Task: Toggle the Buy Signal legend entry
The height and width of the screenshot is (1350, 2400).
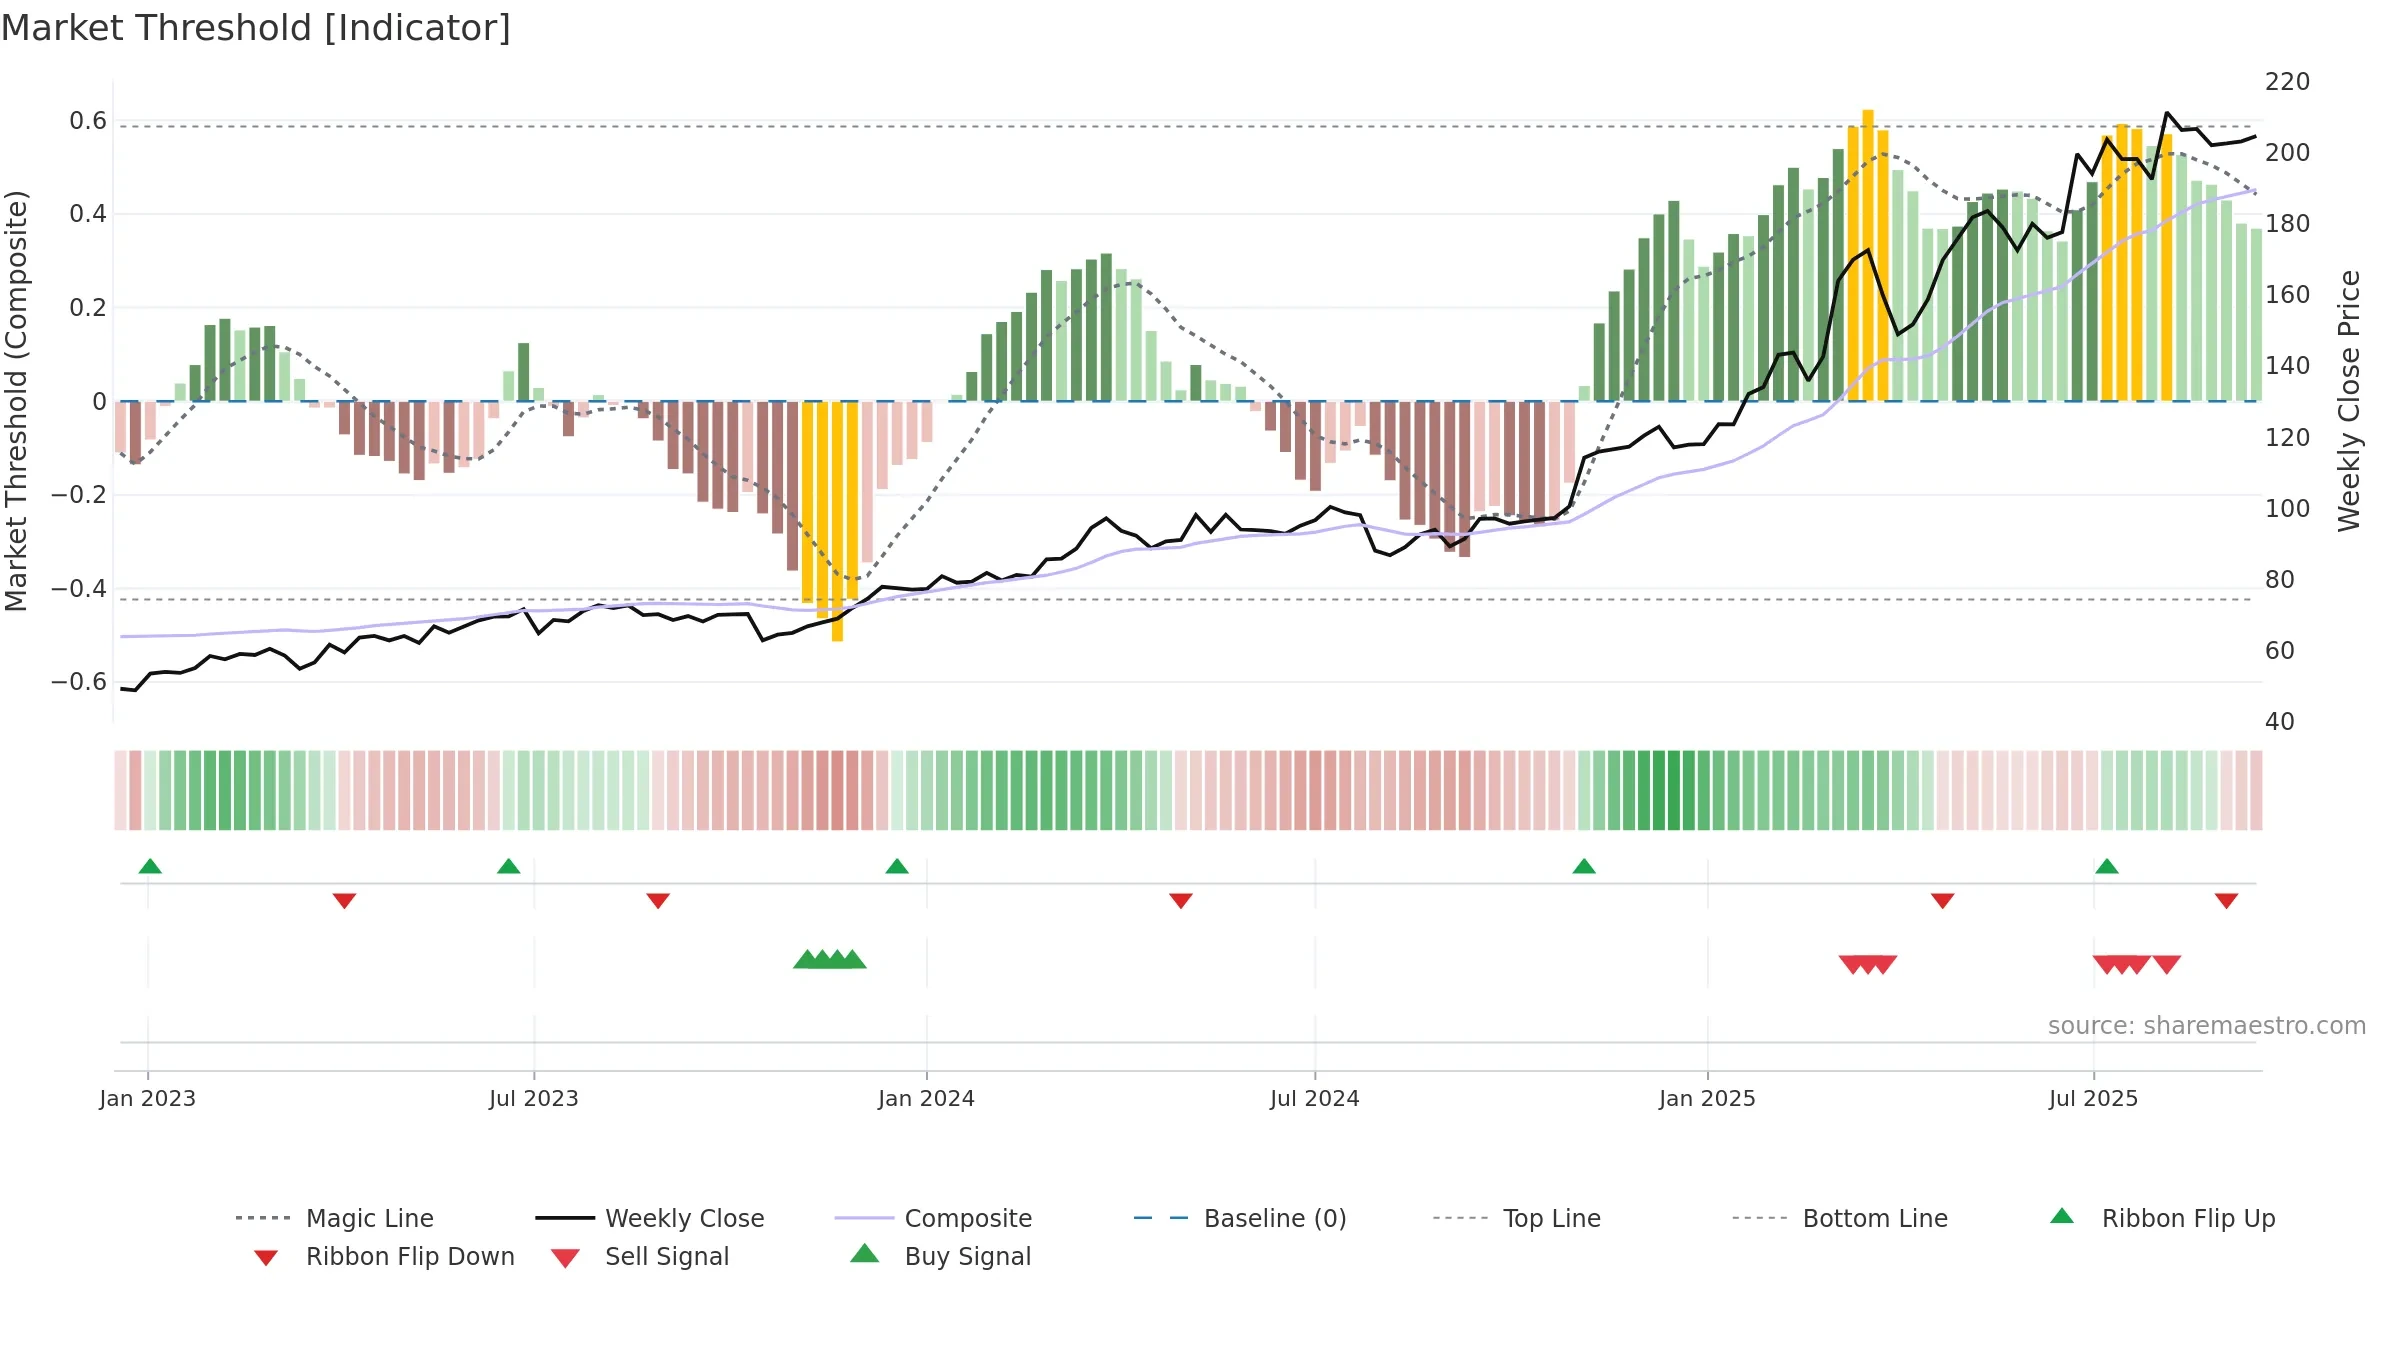Action: (940, 1256)
